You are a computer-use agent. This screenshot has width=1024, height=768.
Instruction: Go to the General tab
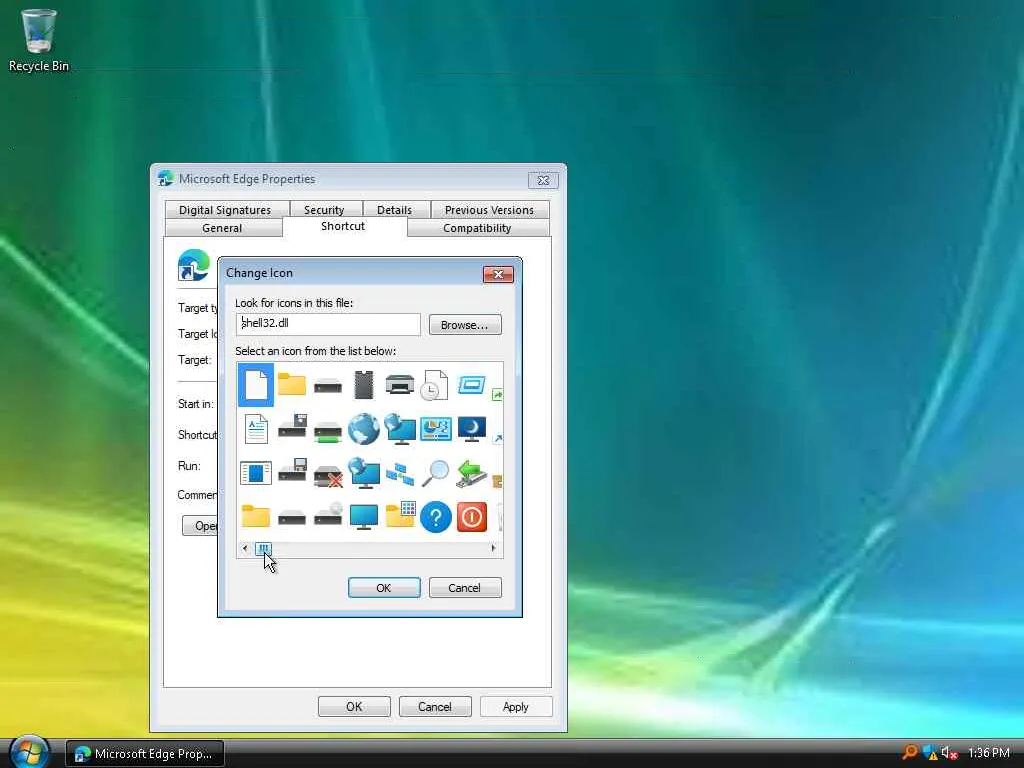[x=222, y=228]
